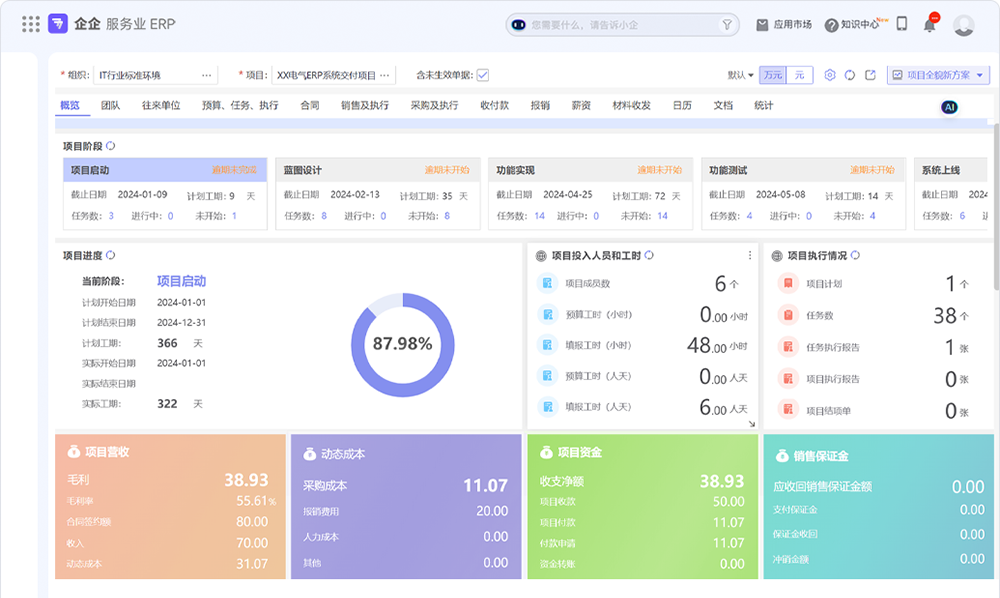Click the notification bell icon
The image size is (1000, 598).
pos(930,24)
